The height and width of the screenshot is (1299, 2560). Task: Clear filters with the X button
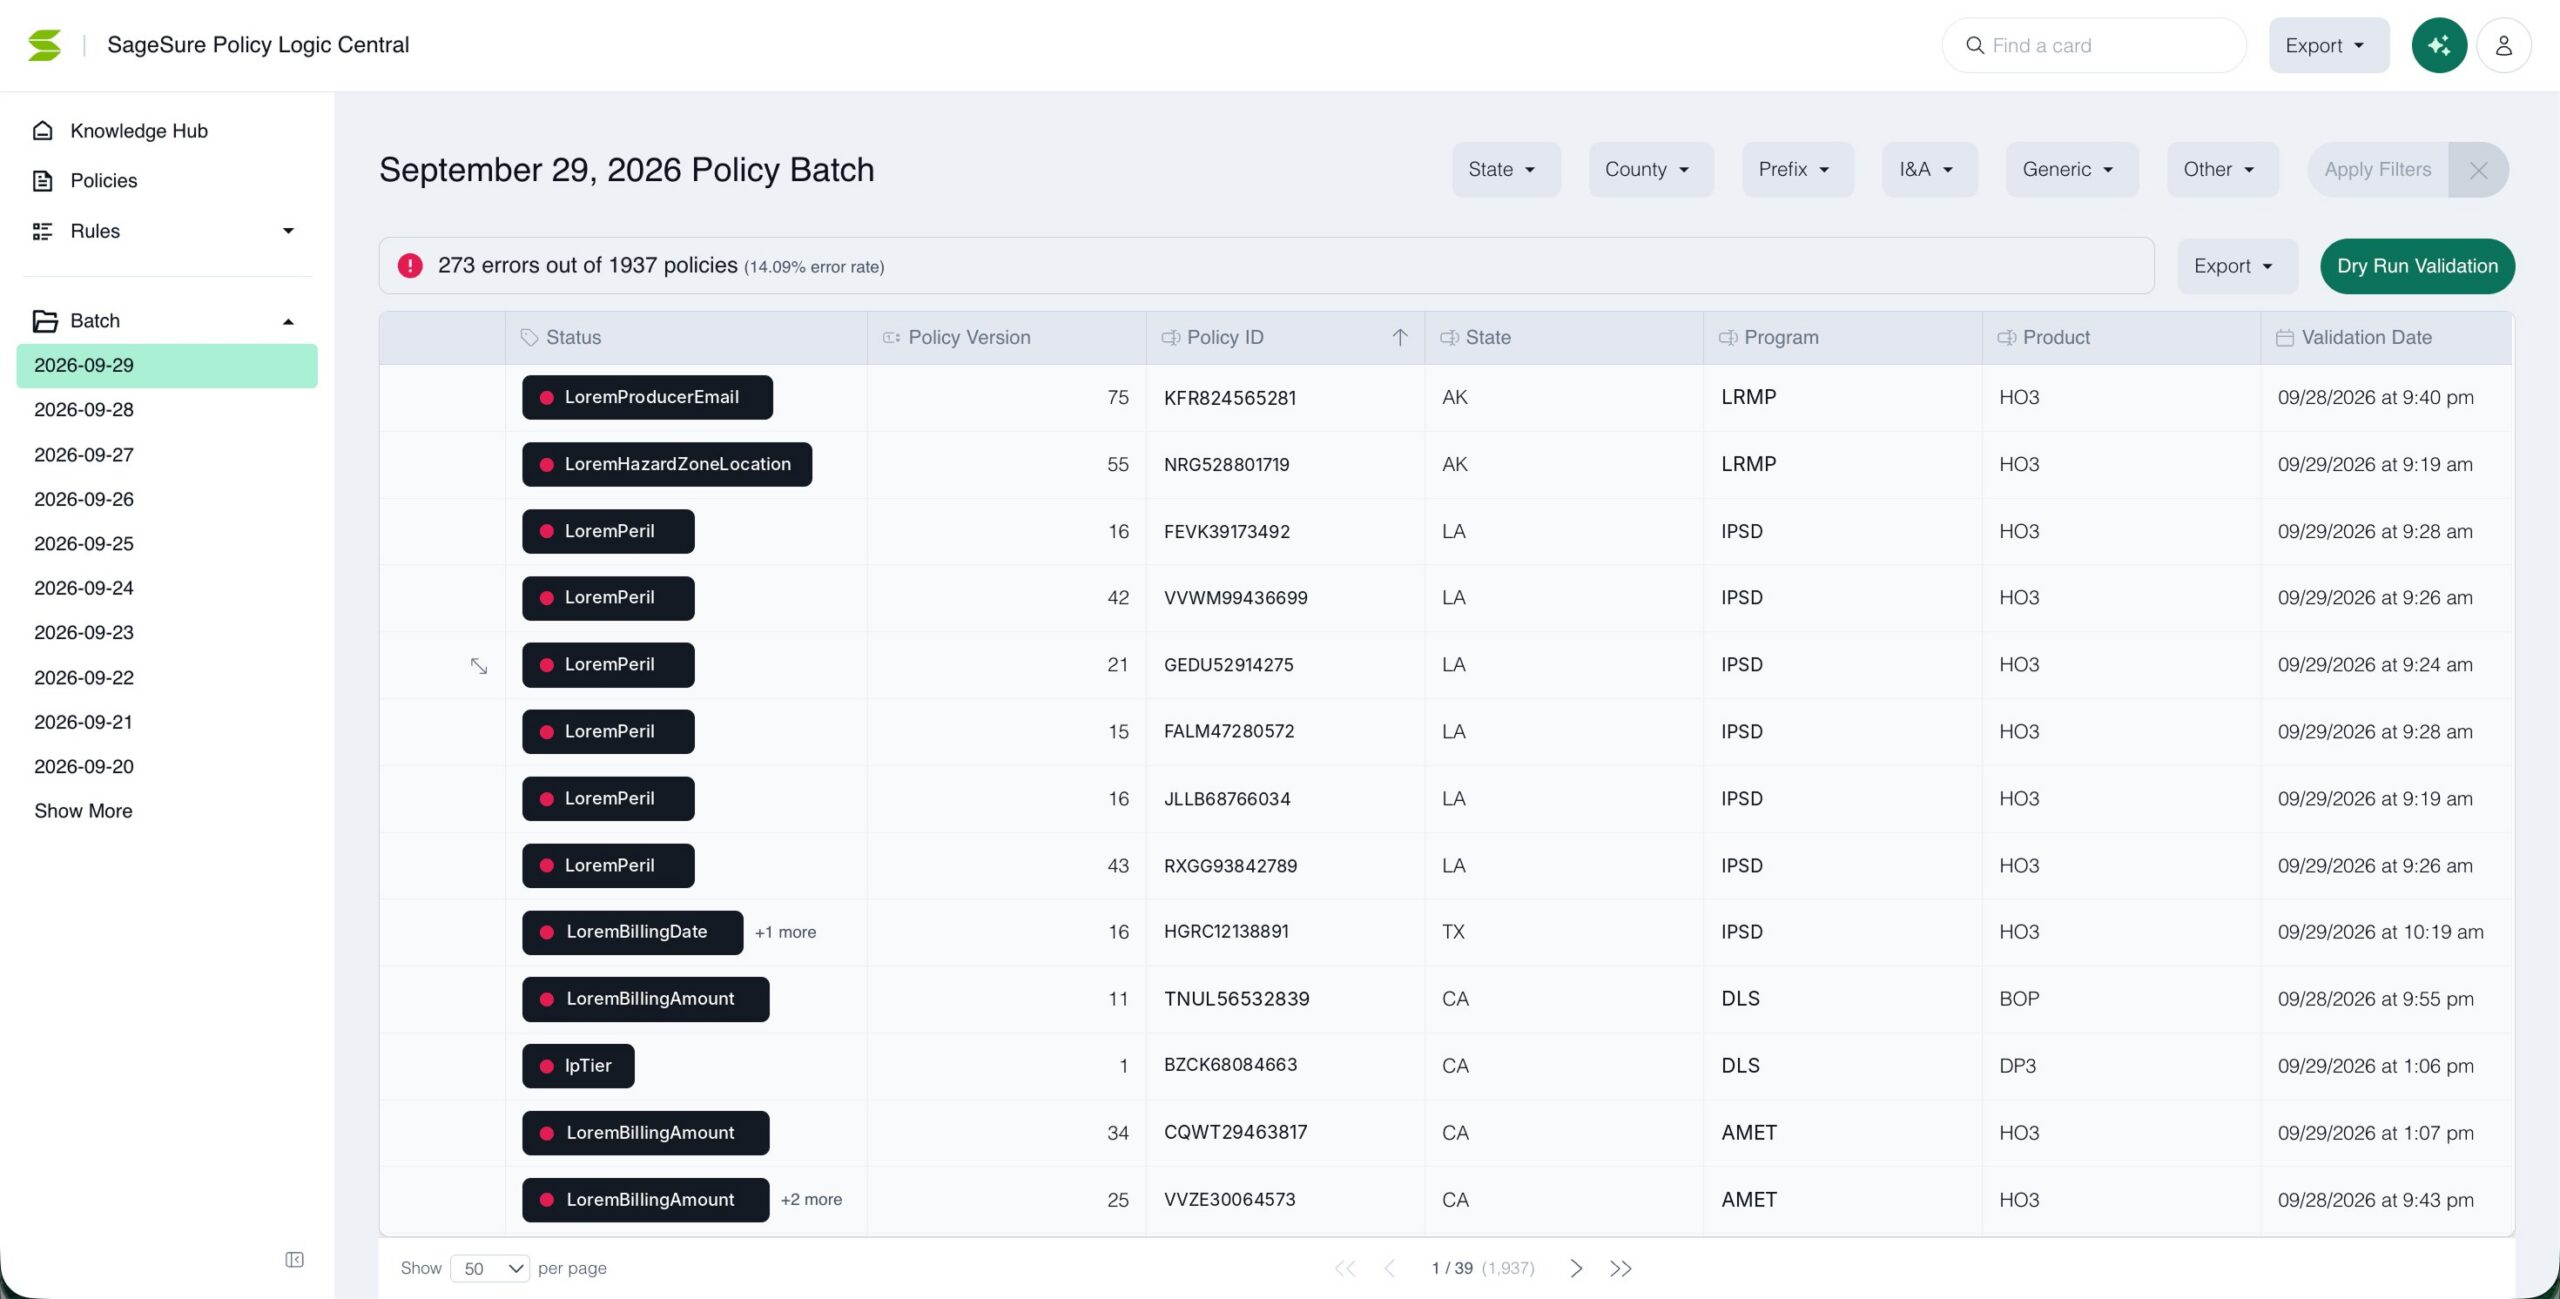(2478, 170)
